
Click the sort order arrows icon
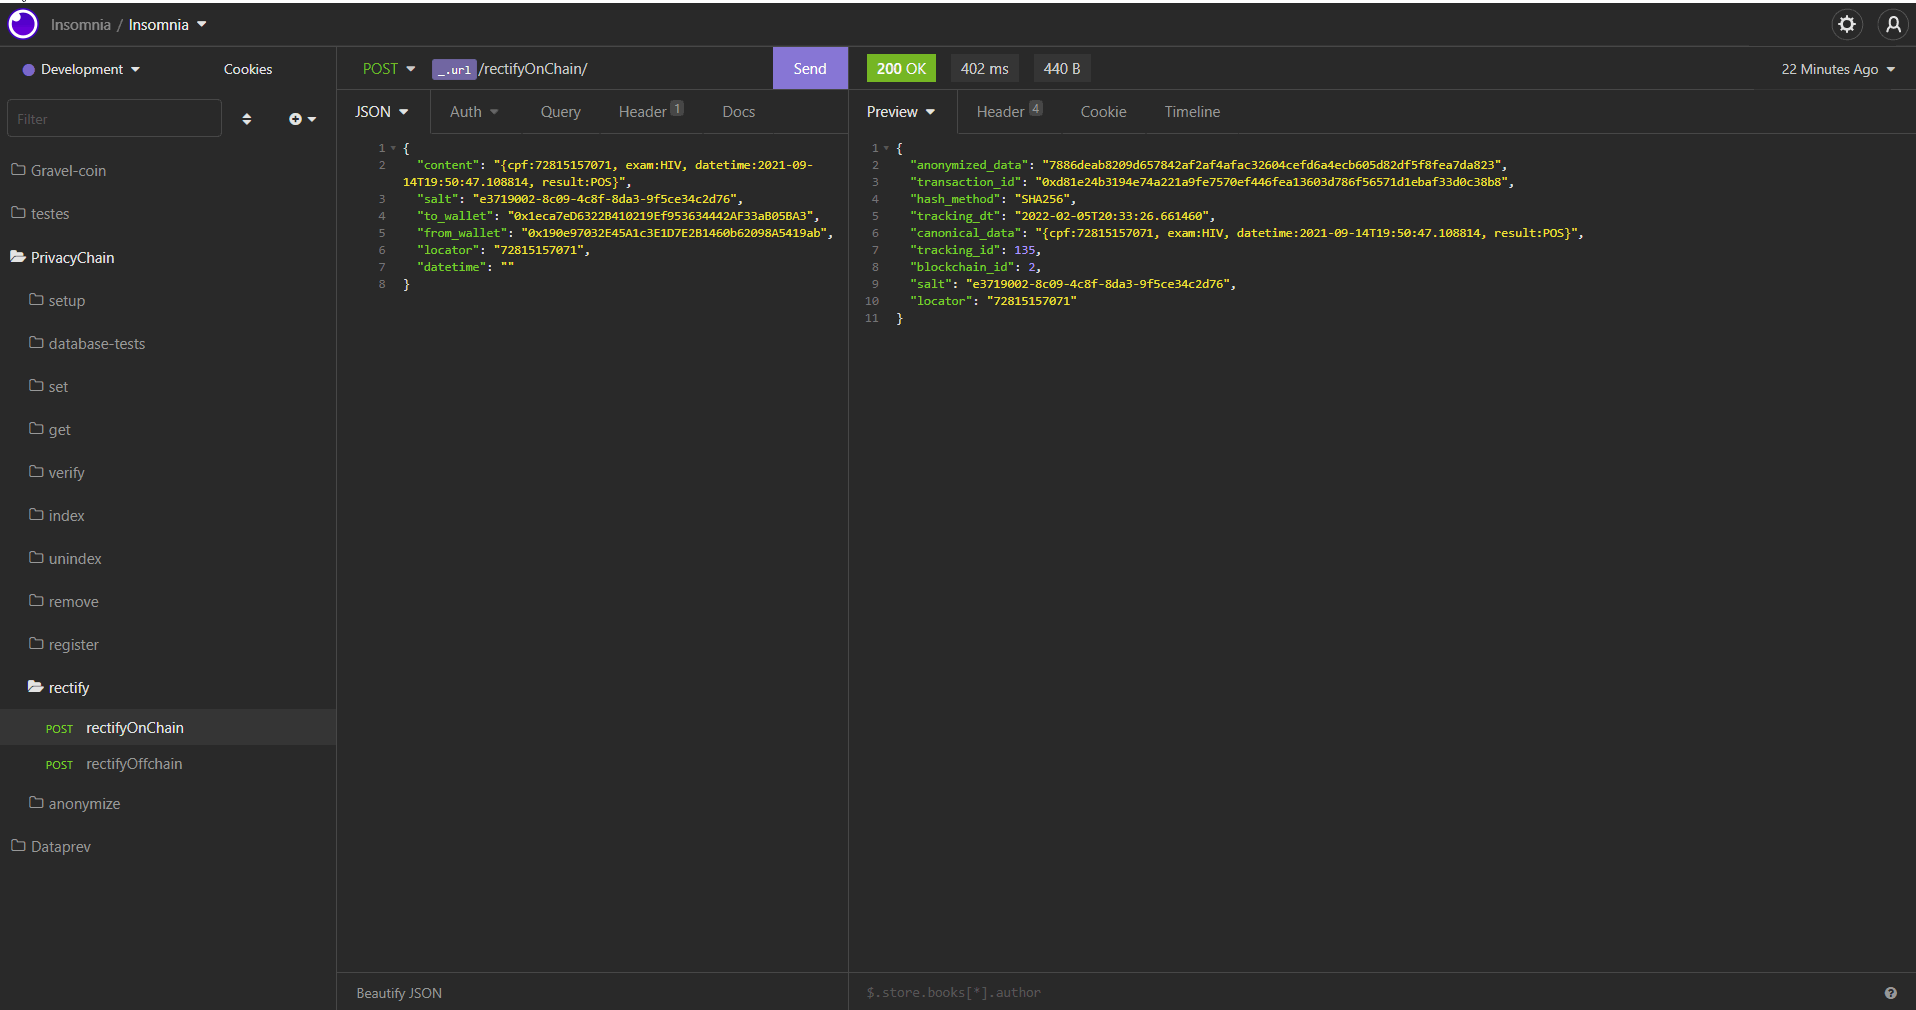point(247,119)
